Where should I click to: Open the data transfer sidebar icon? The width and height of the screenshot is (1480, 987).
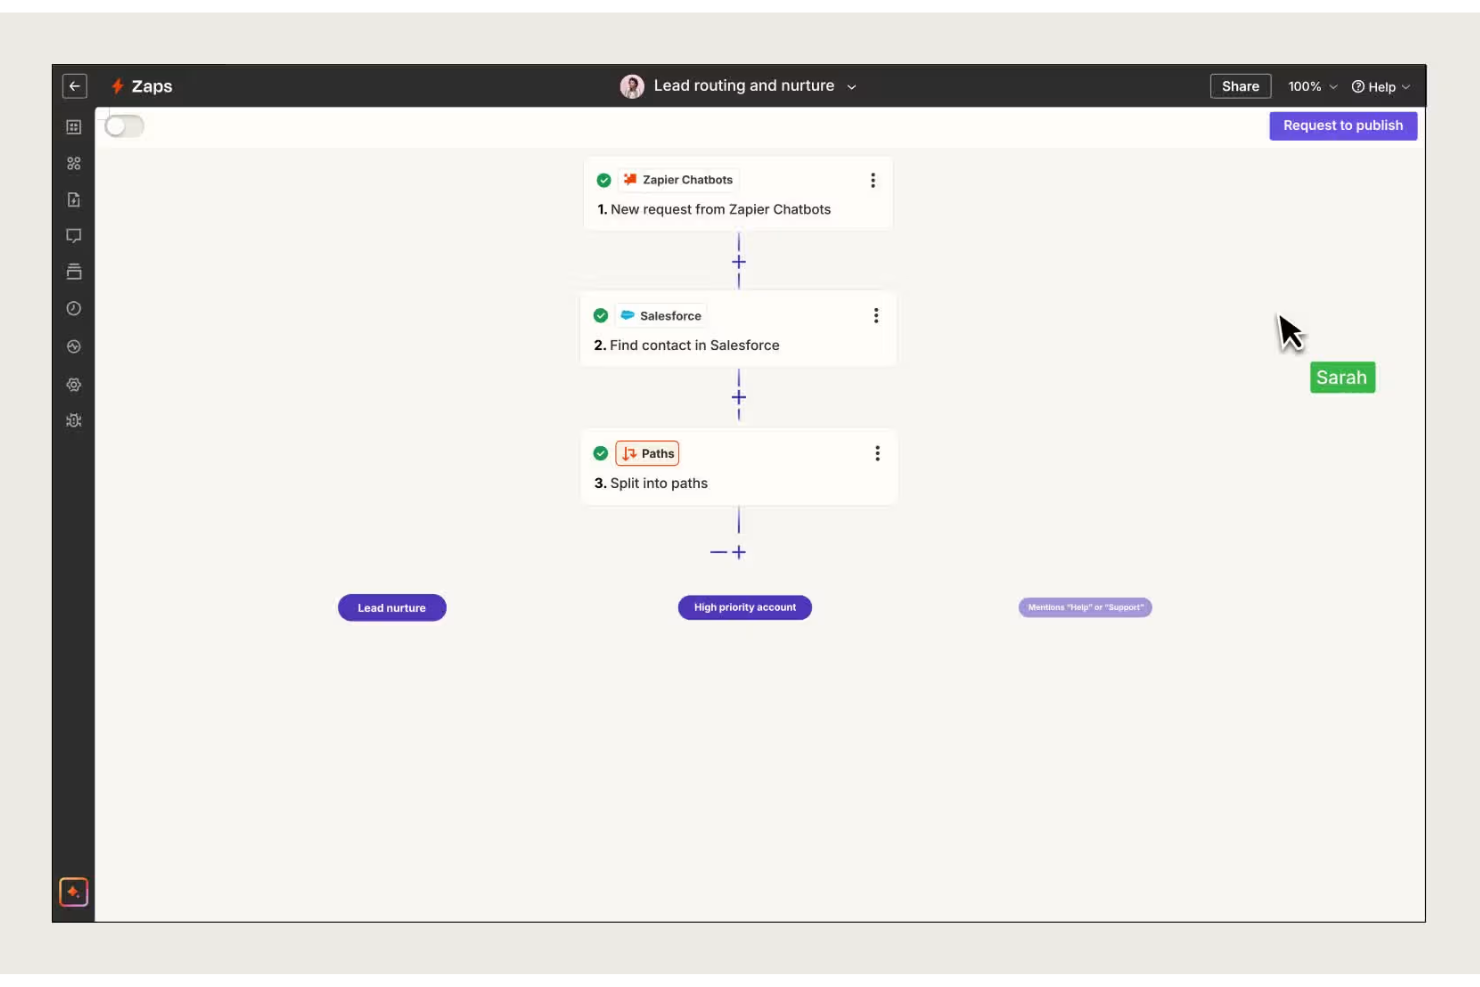(x=73, y=199)
